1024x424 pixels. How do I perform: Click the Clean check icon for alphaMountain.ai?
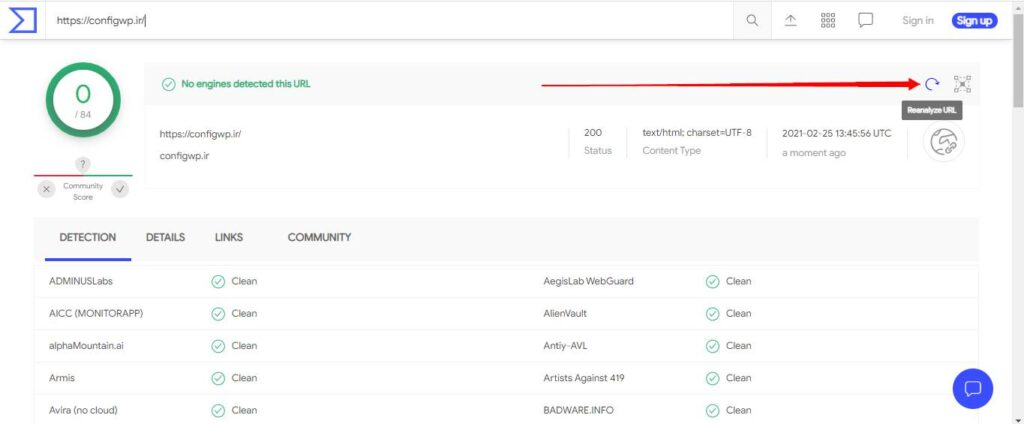click(x=218, y=346)
